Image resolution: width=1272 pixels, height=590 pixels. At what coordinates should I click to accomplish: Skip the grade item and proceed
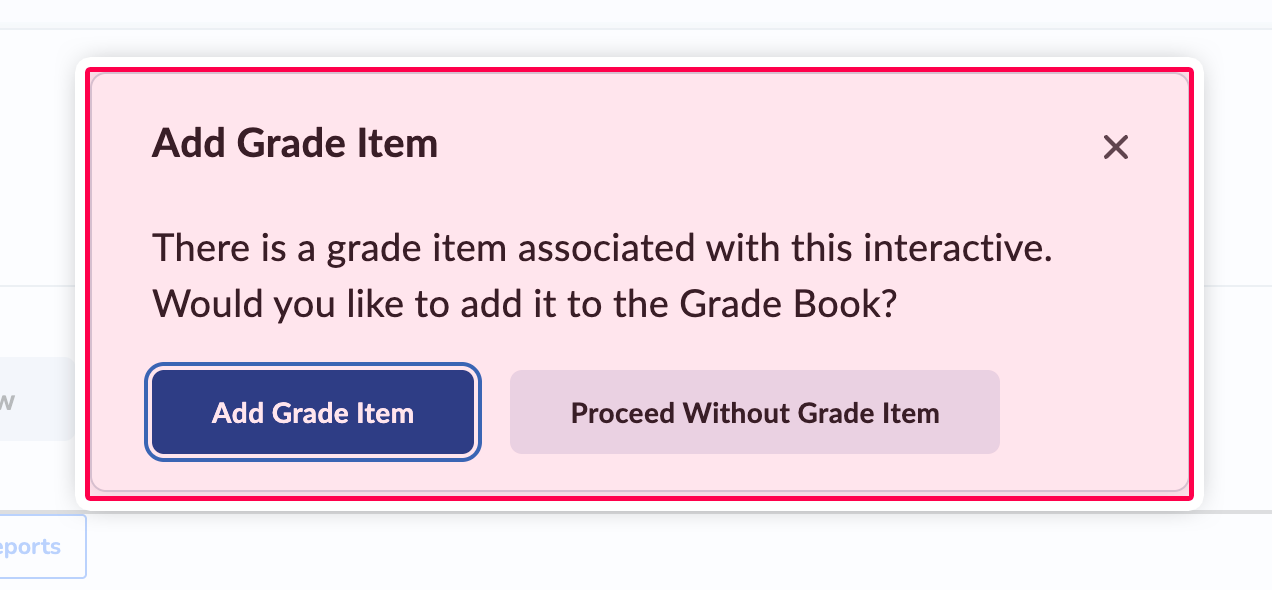coord(754,413)
